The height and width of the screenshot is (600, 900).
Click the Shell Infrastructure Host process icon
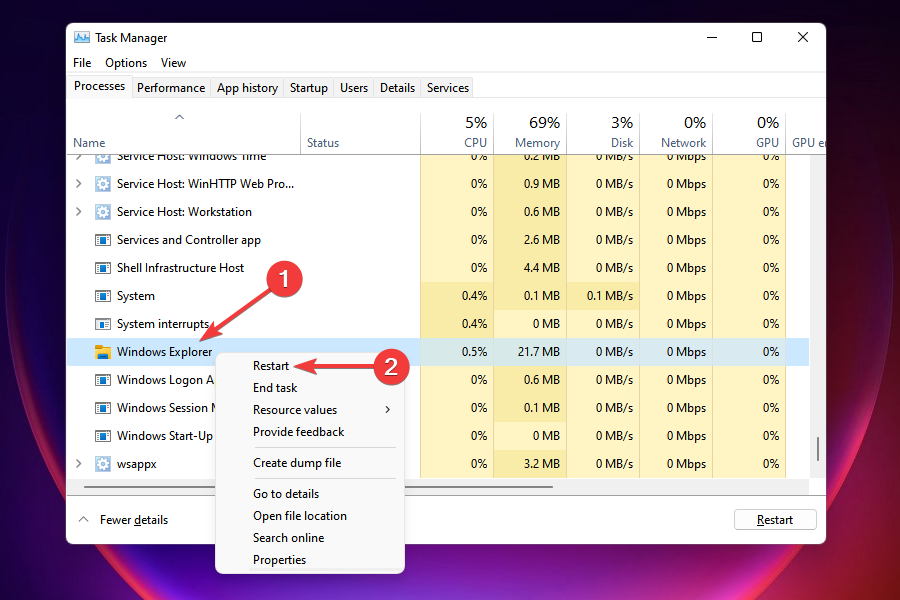(102, 268)
